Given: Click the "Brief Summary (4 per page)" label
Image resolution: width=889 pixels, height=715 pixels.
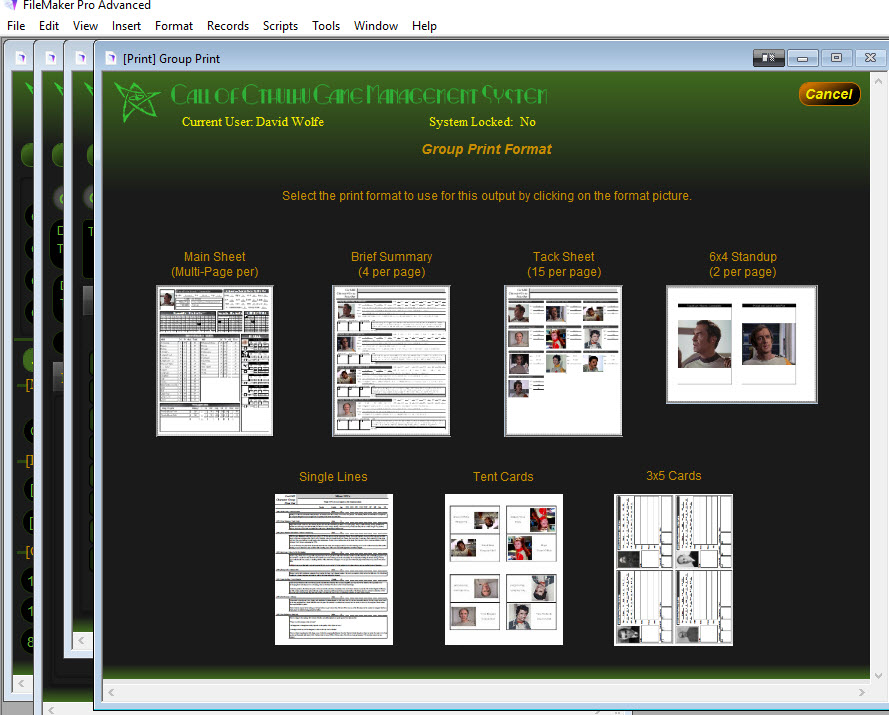Looking at the screenshot, I should (391, 264).
